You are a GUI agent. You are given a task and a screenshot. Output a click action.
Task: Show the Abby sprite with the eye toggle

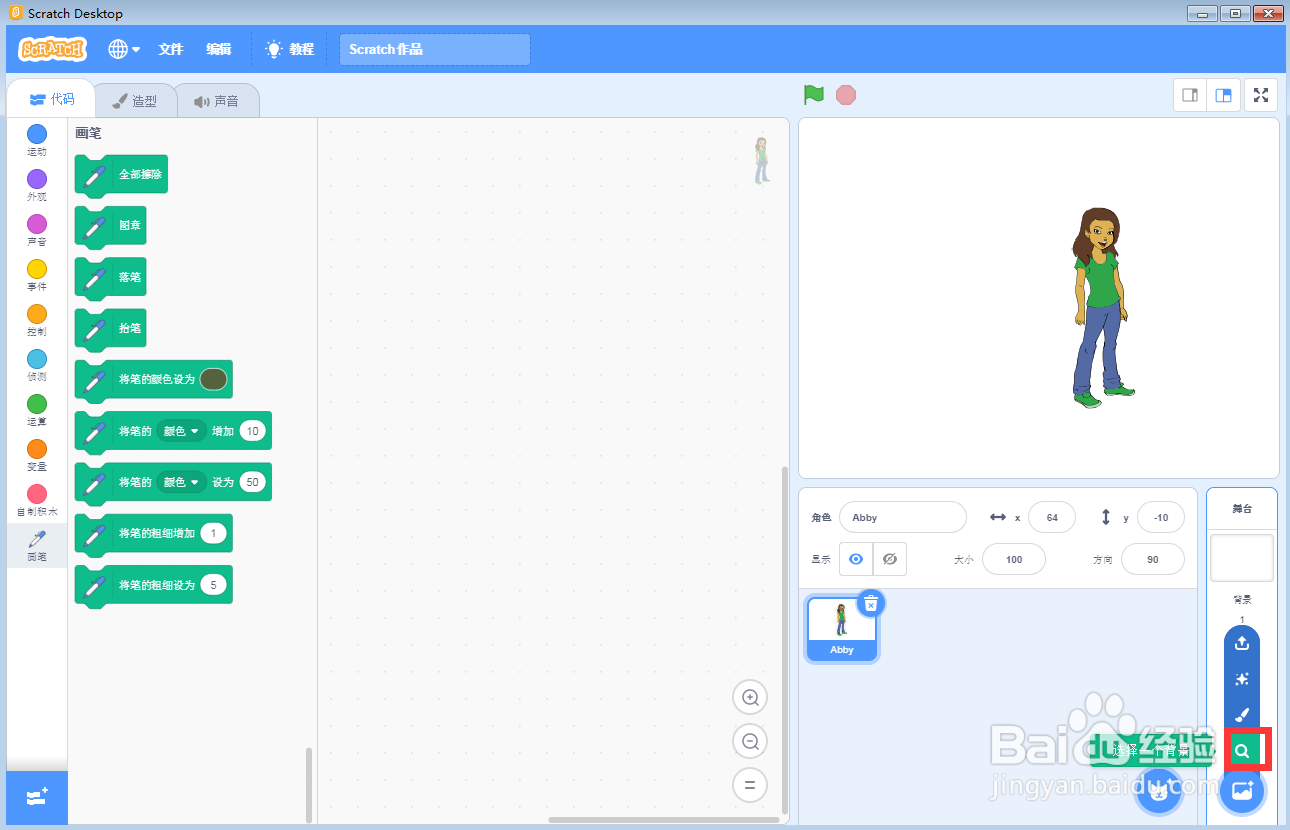tap(855, 558)
